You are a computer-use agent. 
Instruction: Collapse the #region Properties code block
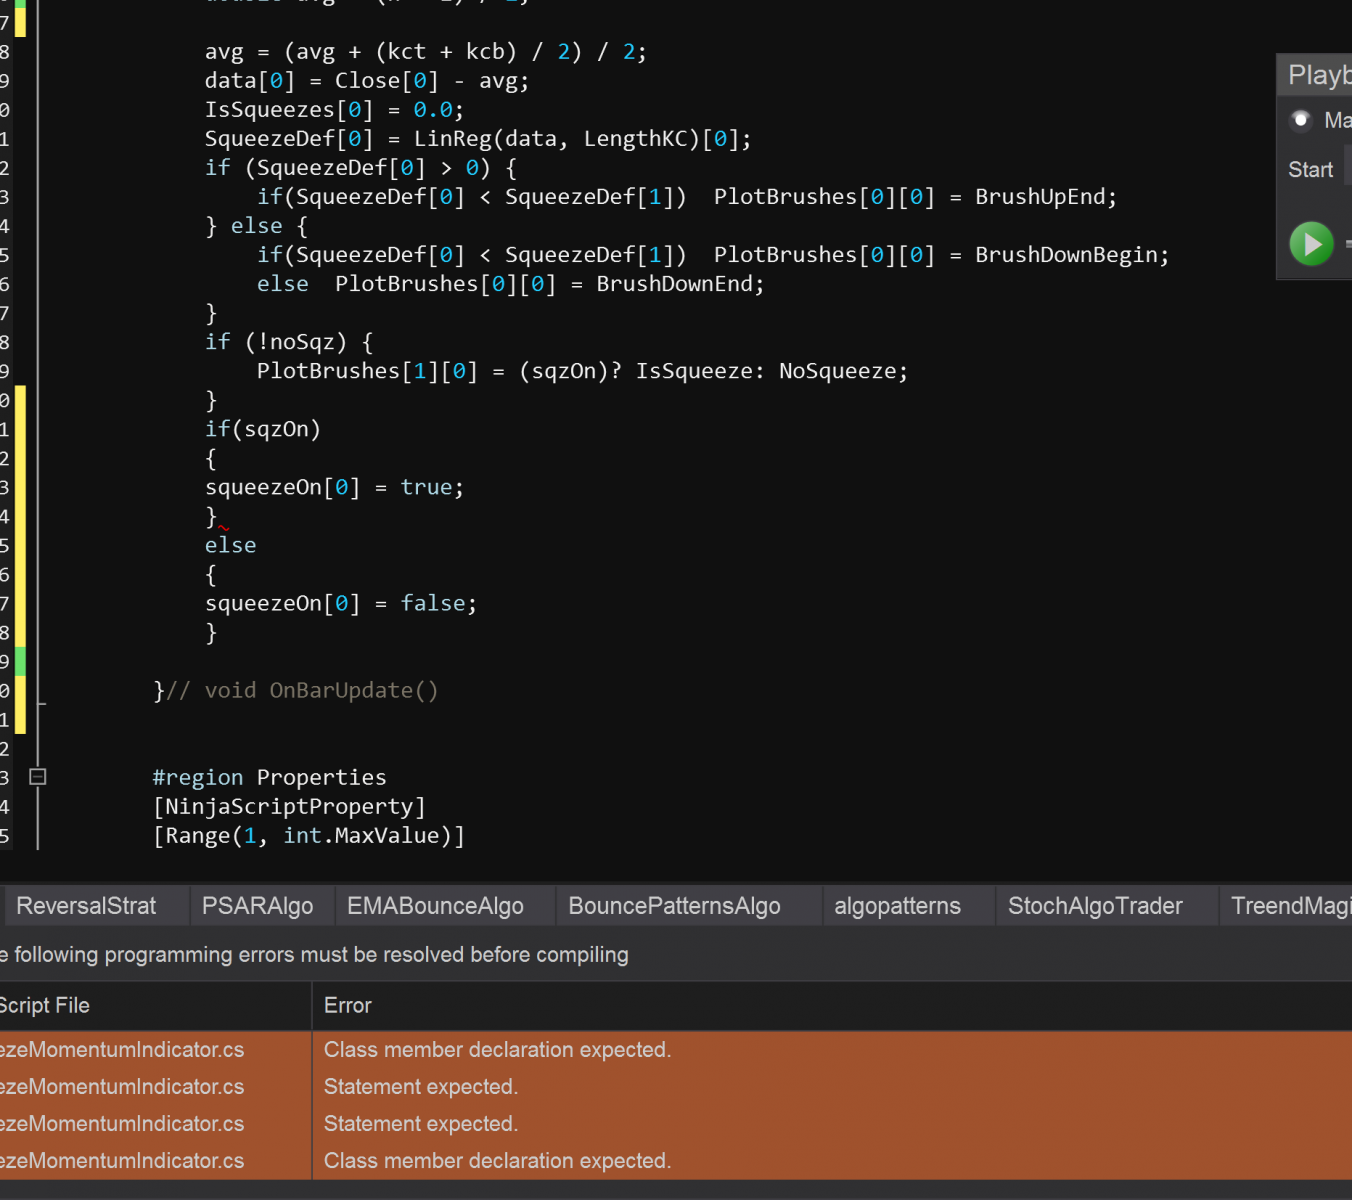pos(38,776)
